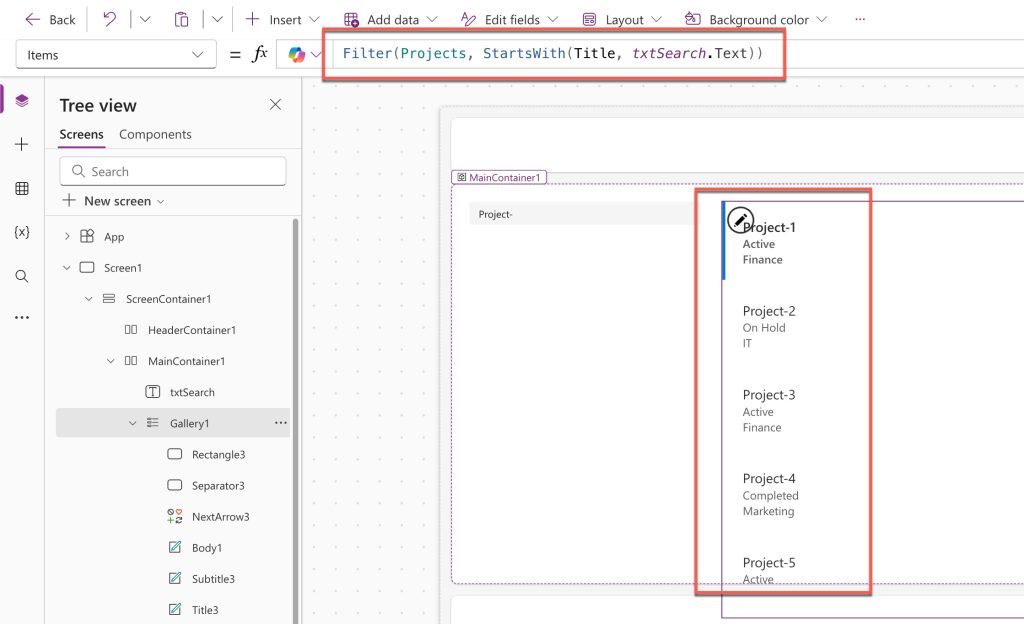Switch to the Components tab
The width and height of the screenshot is (1024, 624).
155,134
